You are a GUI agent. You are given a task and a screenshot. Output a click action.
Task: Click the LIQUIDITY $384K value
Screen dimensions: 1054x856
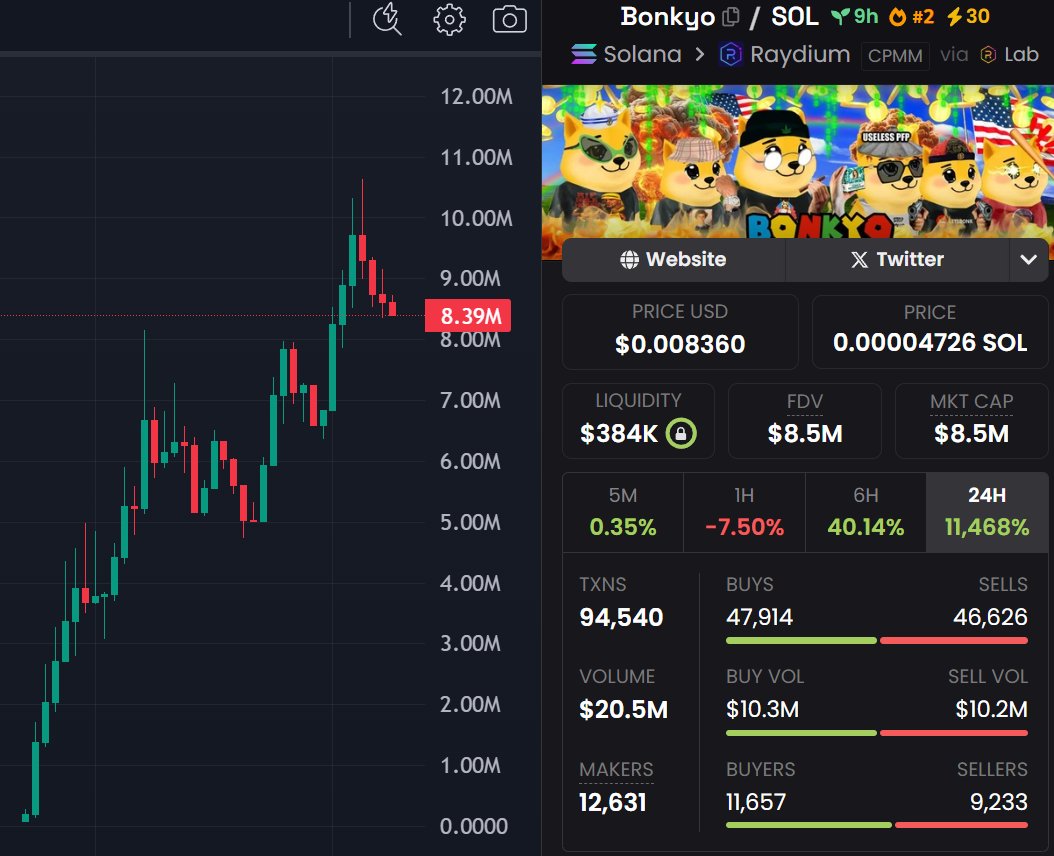pos(619,434)
